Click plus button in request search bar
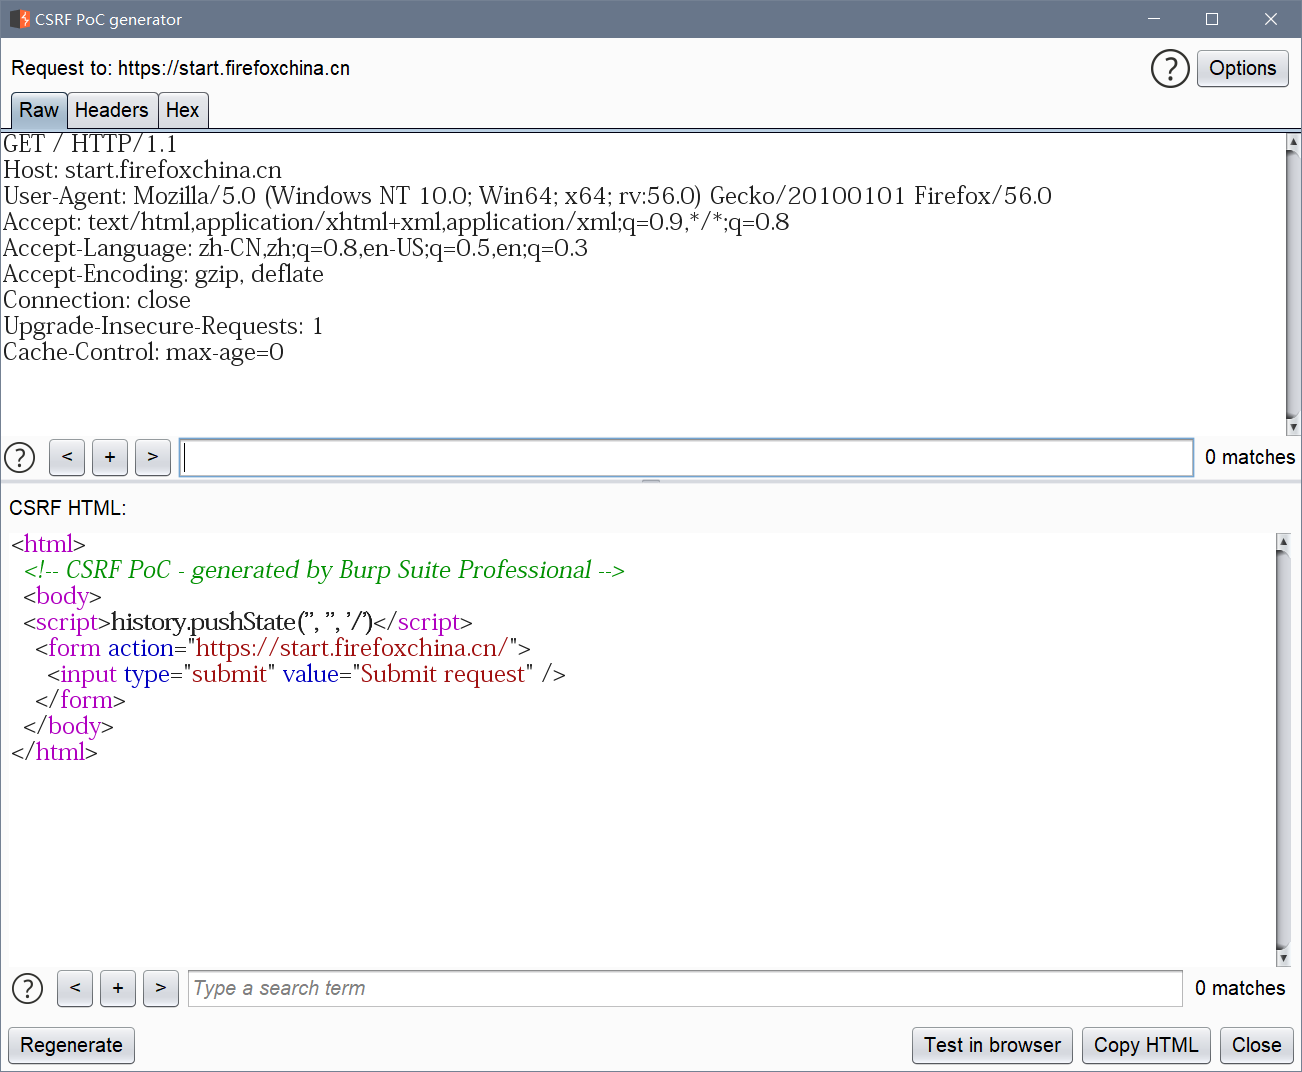The image size is (1302, 1072). click(110, 457)
